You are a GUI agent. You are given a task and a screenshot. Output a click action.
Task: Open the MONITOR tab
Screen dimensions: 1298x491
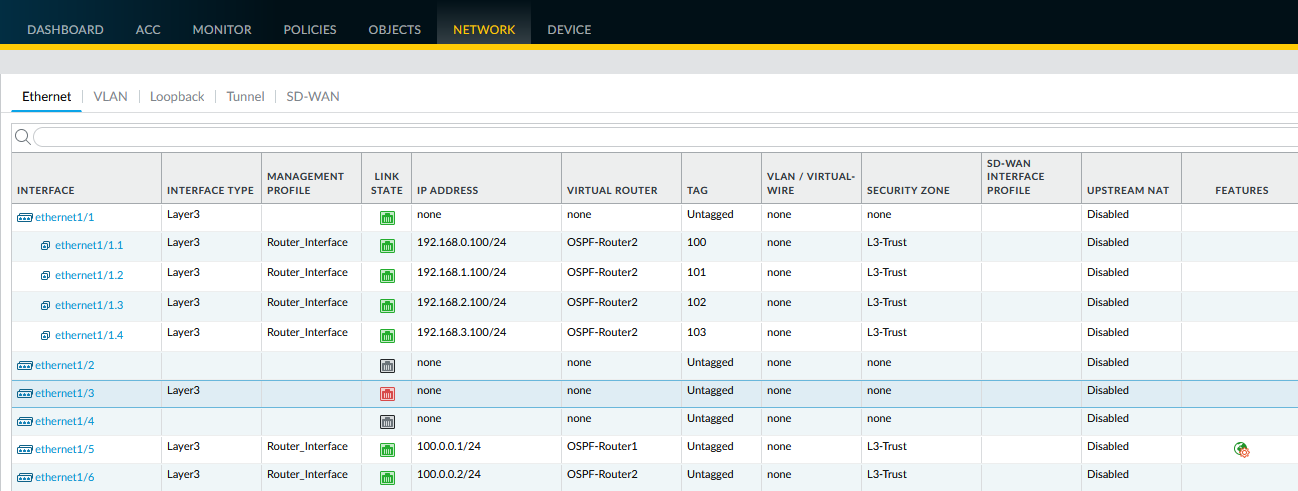click(x=222, y=30)
